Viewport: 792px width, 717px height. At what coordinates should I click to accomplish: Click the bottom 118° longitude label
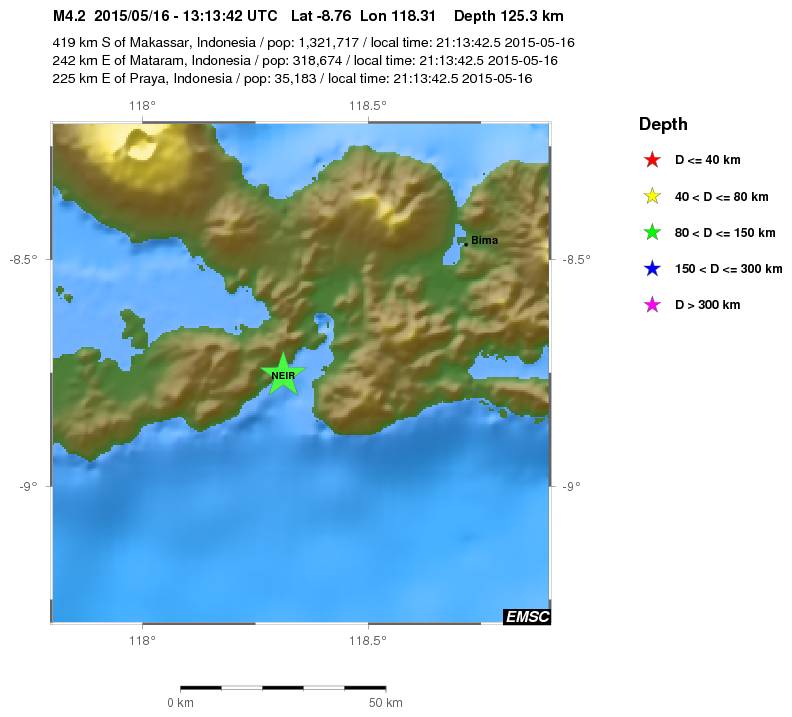(x=142, y=641)
